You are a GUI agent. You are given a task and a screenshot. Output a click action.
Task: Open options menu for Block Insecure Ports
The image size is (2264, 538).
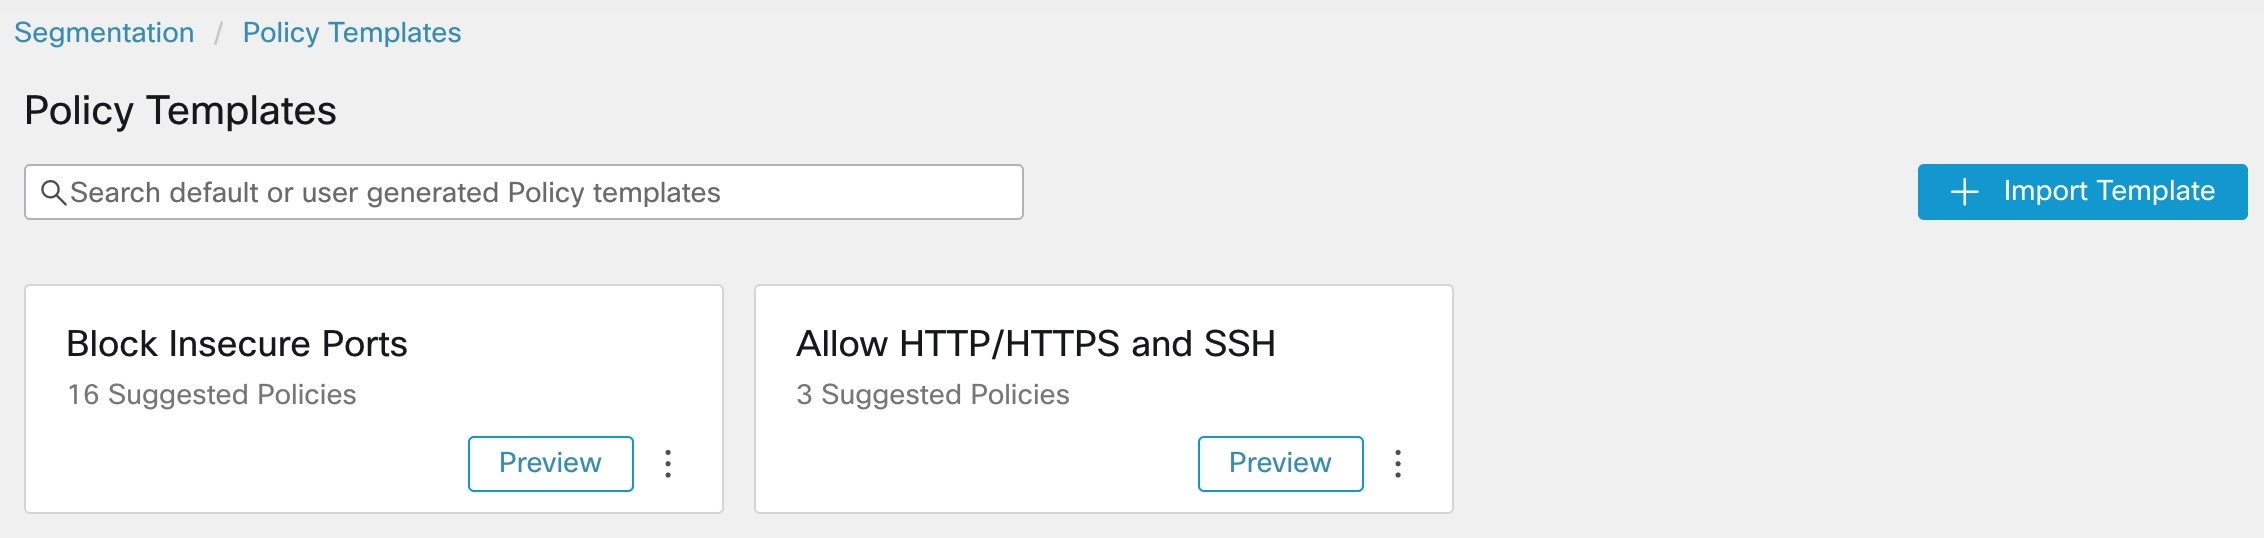pos(668,463)
